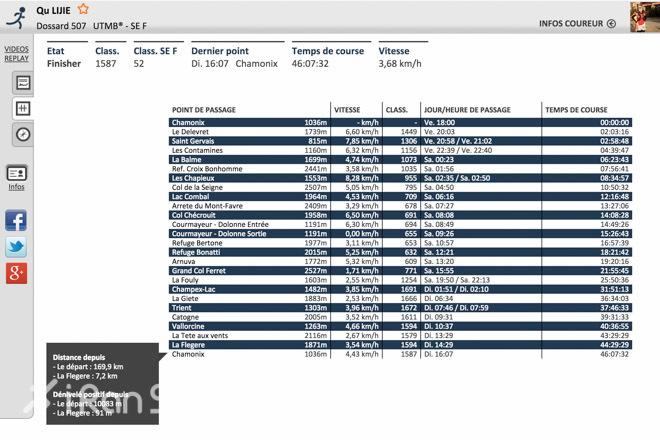This screenshot has width=660, height=440.
Task: Open the VIDEOS REPLAY link
Action: [x=16, y=53]
